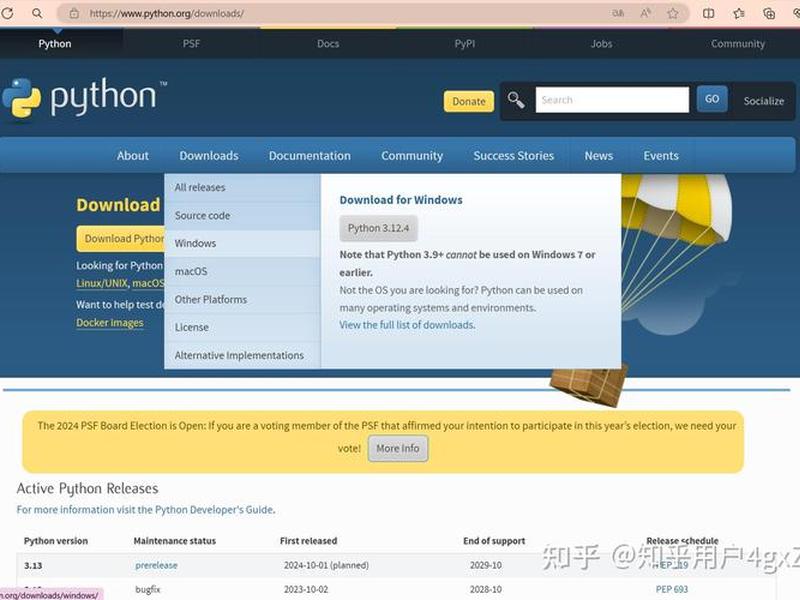Open the Downloads navigation menu
The width and height of the screenshot is (800, 600).
click(209, 156)
